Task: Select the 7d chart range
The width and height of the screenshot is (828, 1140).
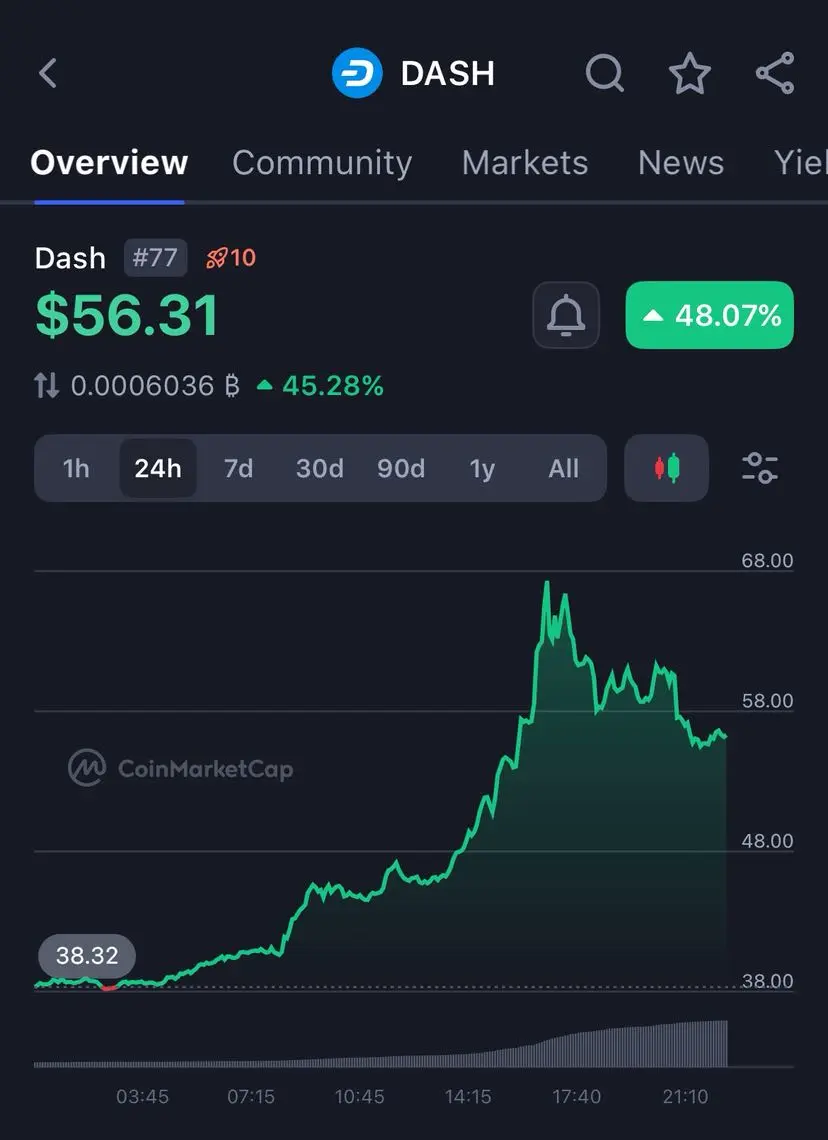Action: (x=238, y=468)
